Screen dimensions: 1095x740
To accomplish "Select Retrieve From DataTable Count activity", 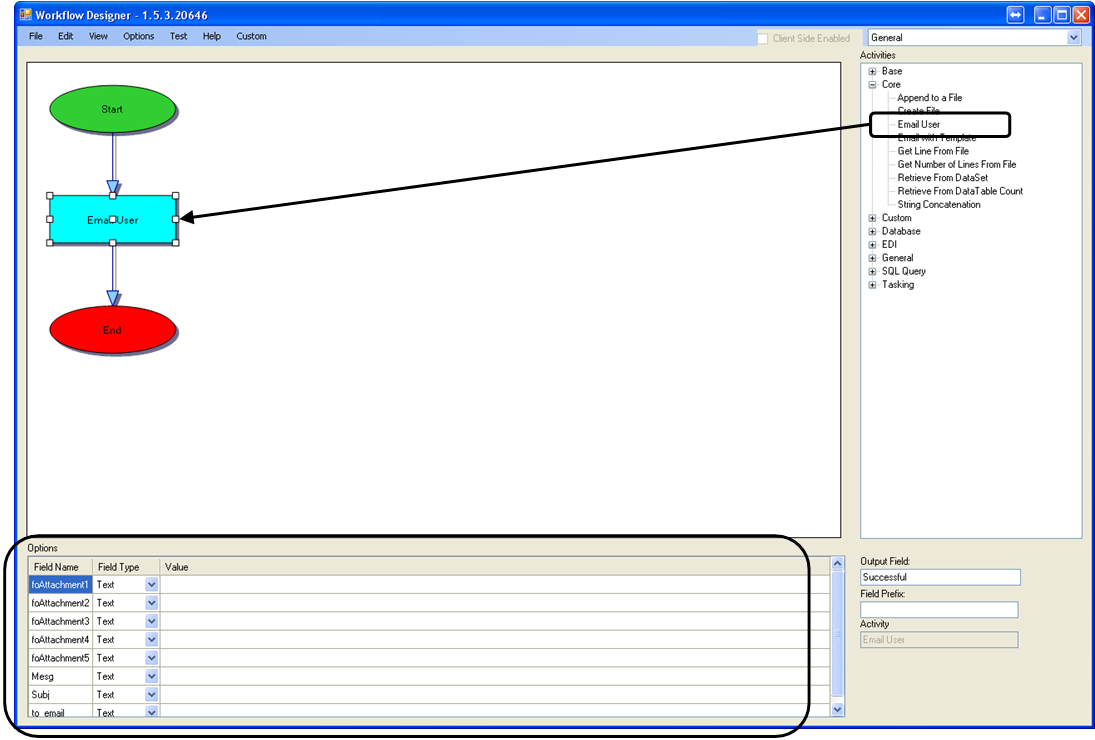I will 960,191.
